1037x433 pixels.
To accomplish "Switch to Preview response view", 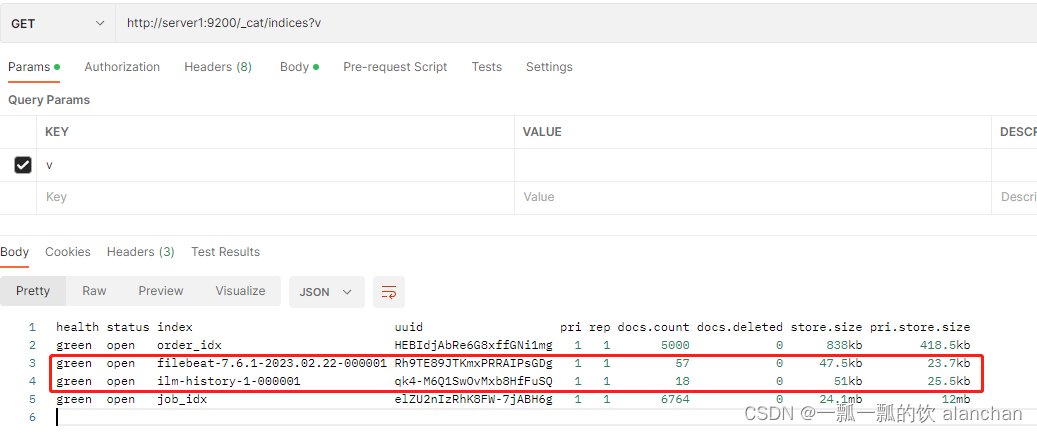I will [x=161, y=291].
